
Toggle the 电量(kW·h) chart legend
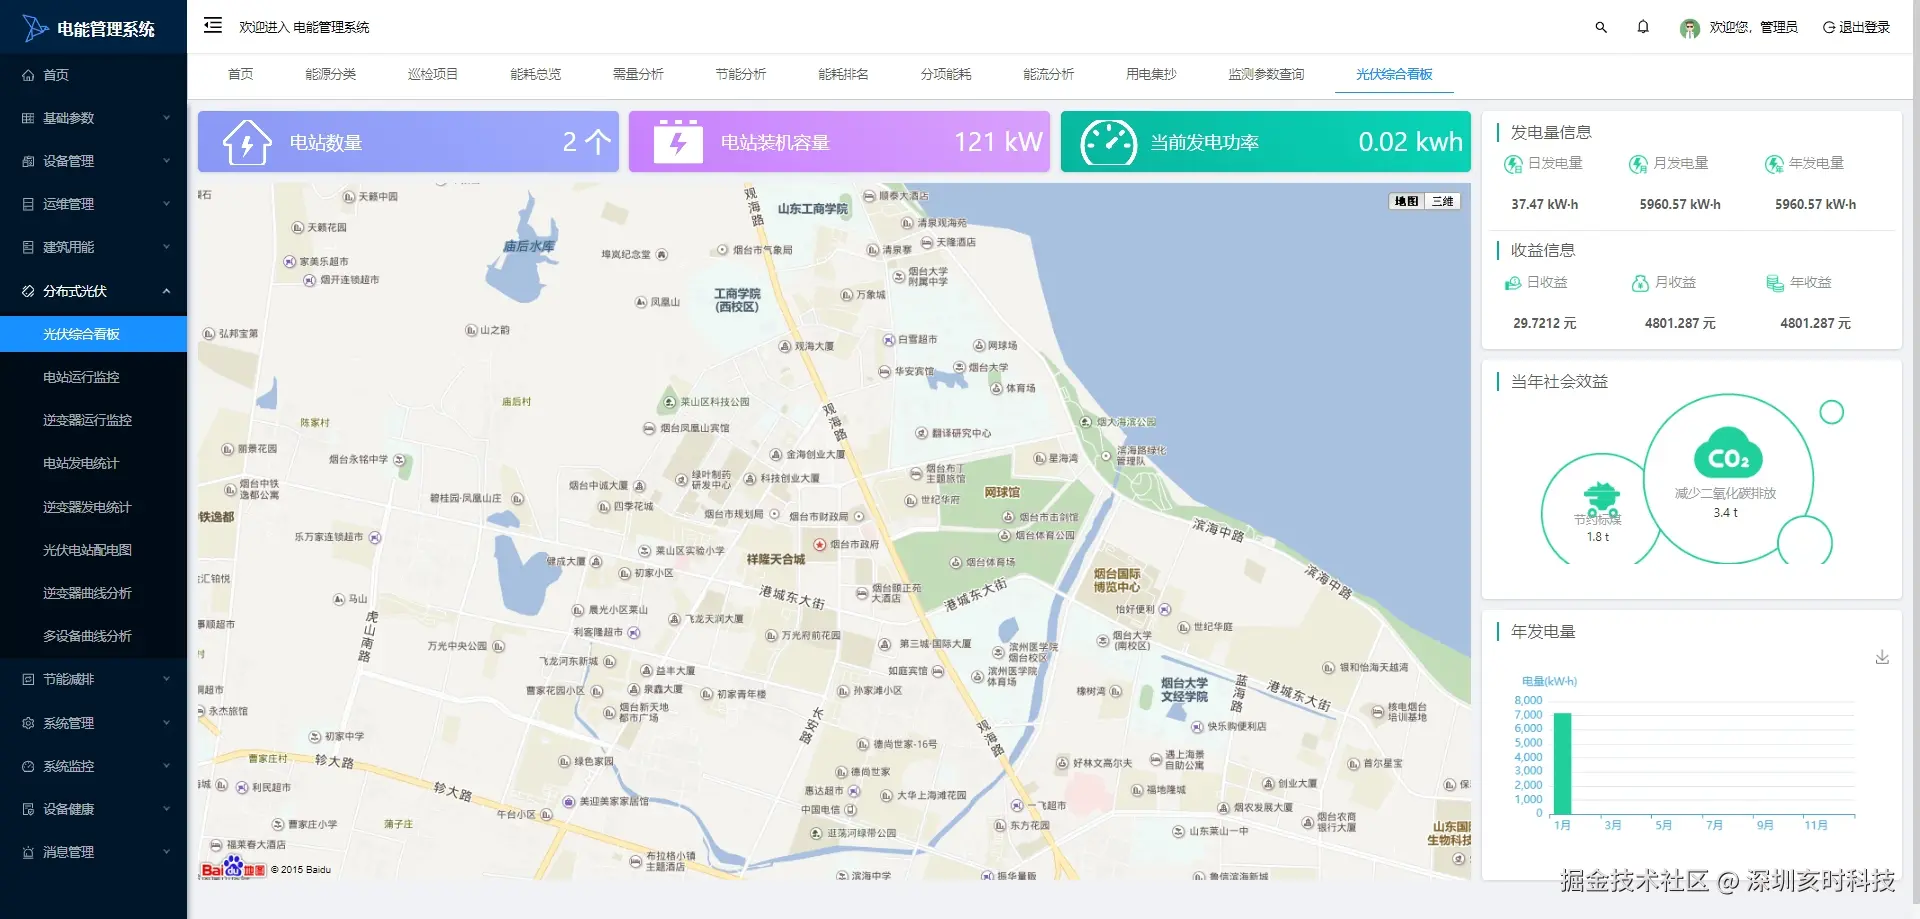point(1549,681)
